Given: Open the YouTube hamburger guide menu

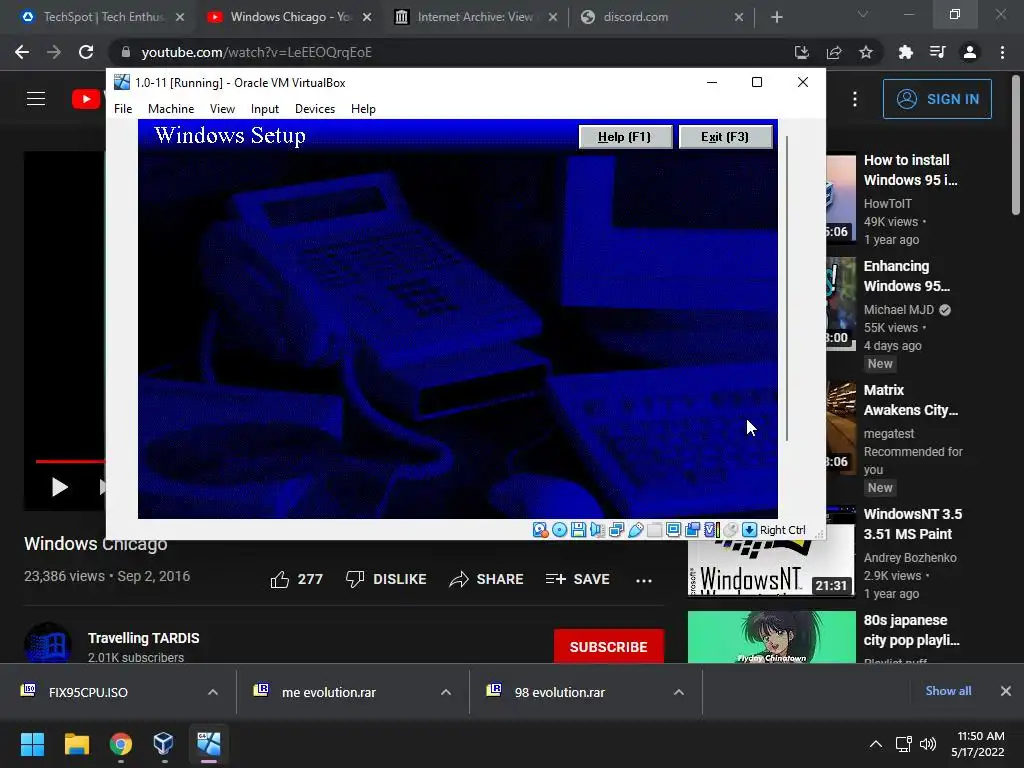Looking at the screenshot, I should tap(36, 99).
